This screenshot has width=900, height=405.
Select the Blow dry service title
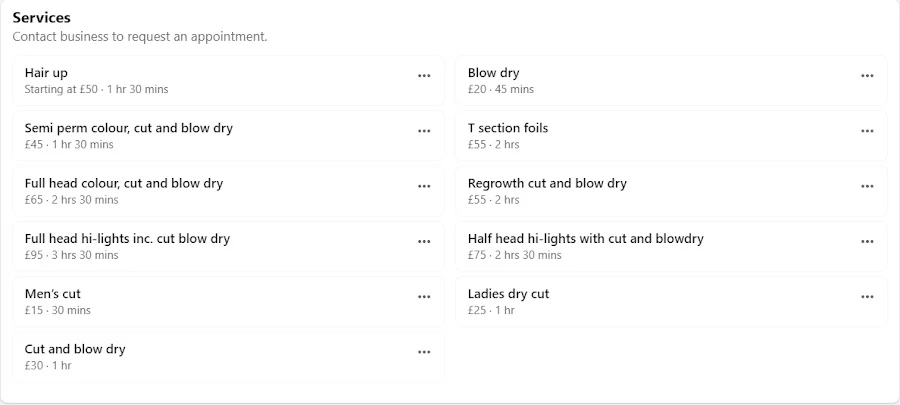(x=493, y=73)
